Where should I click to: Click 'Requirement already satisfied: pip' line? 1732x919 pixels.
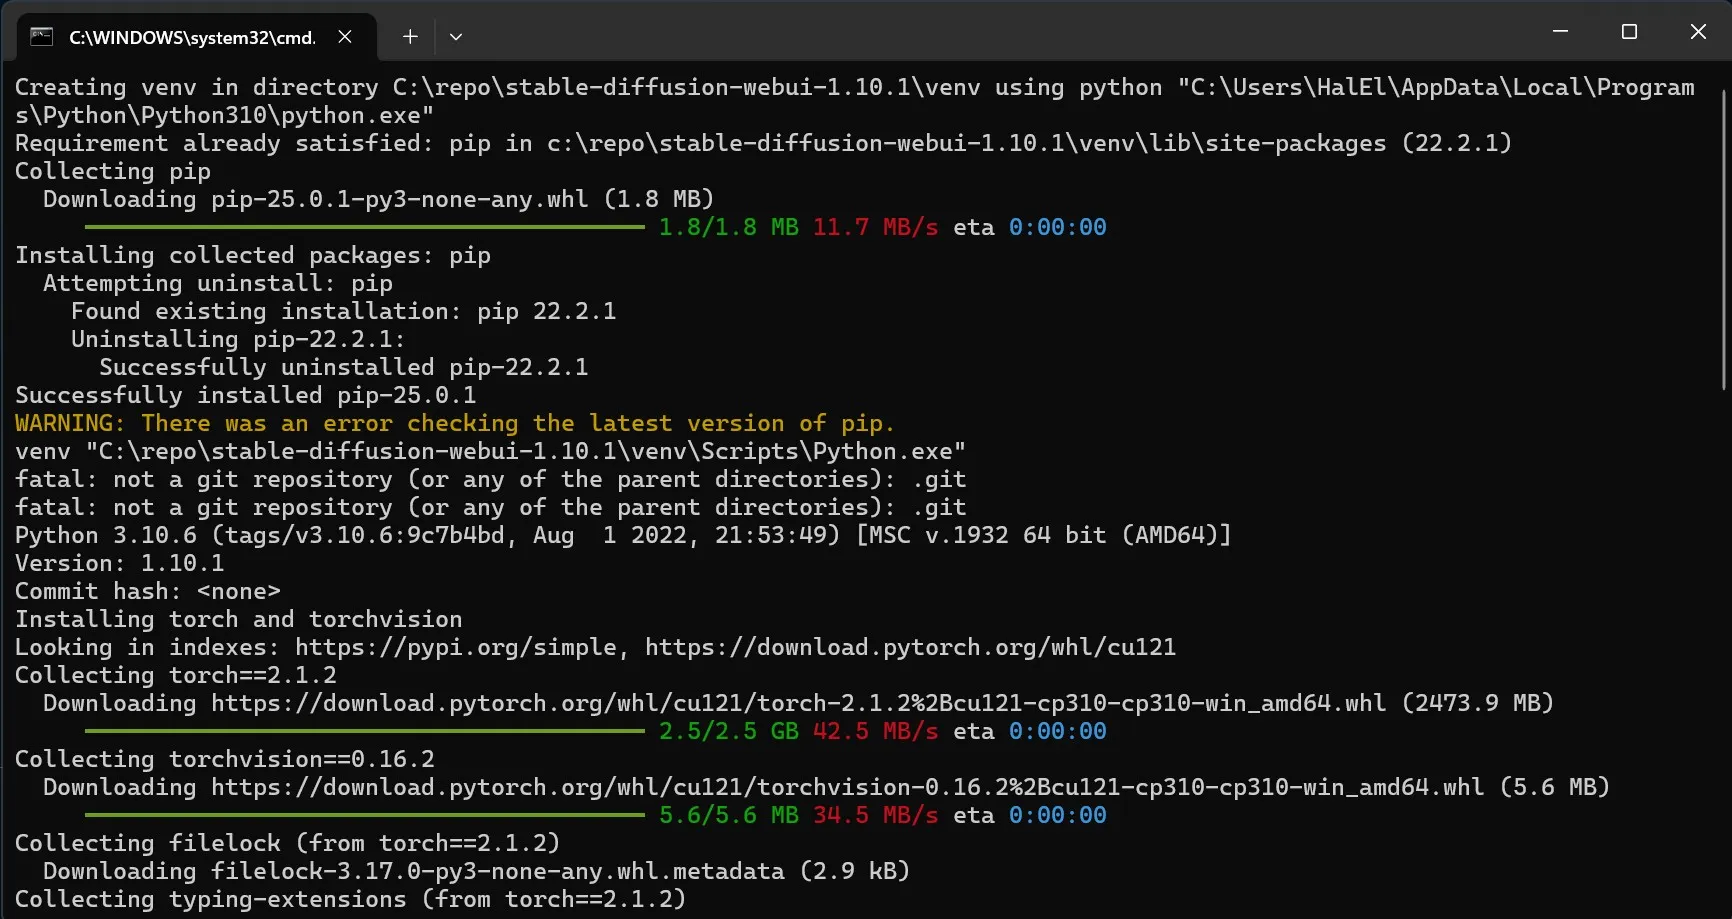click(x=763, y=143)
